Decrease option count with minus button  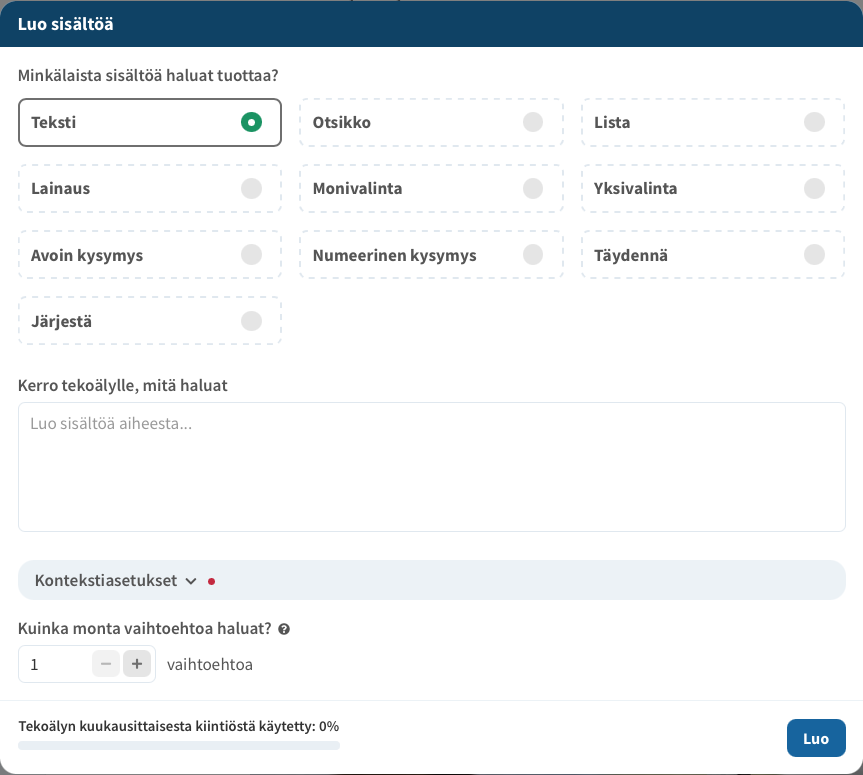[106, 663]
